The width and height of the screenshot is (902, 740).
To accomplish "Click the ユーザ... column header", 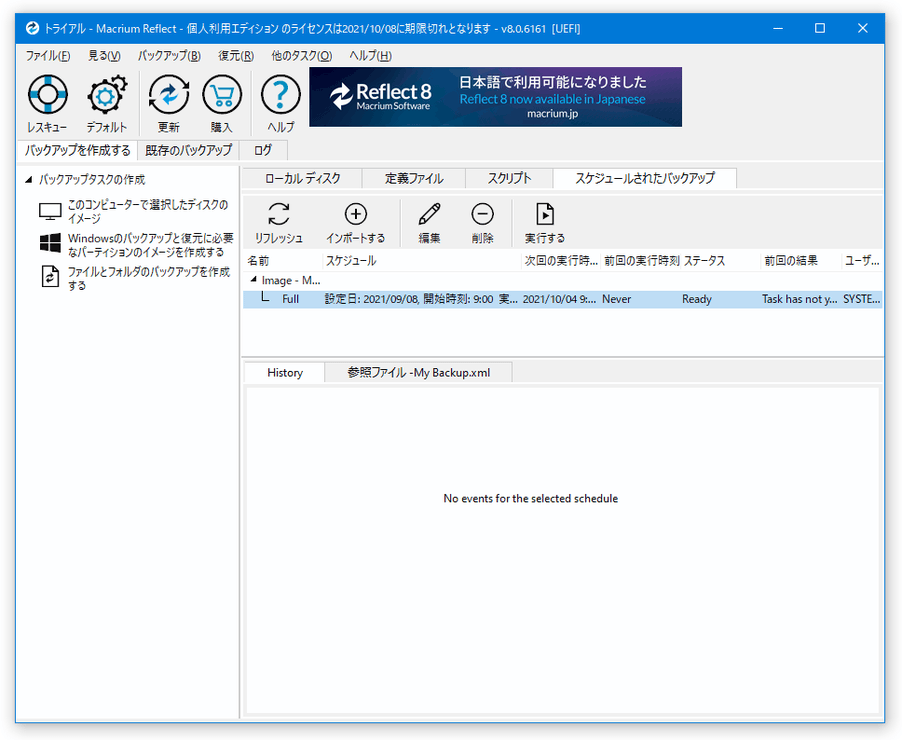I will pyautogui.click(x=862, y=261).
